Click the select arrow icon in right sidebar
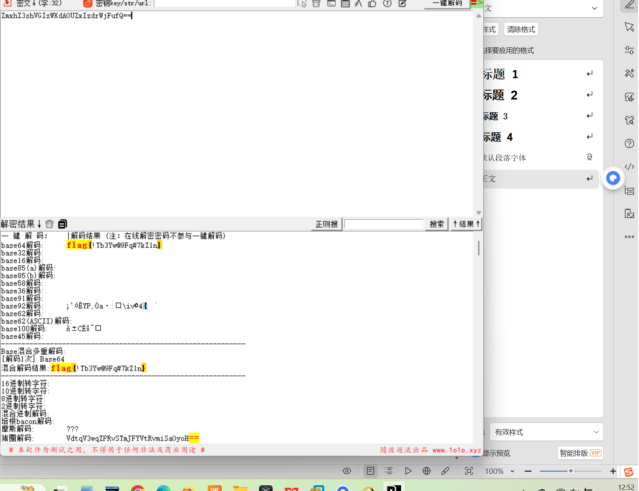 [629, 27]
